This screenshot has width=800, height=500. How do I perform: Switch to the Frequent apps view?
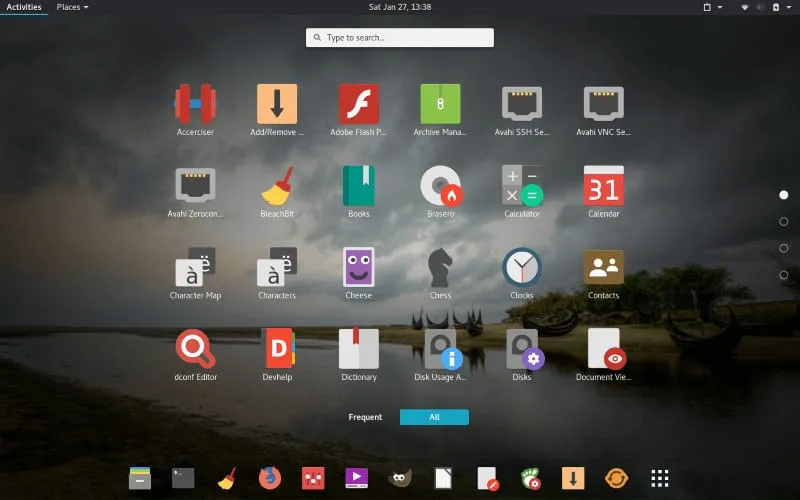365,417
